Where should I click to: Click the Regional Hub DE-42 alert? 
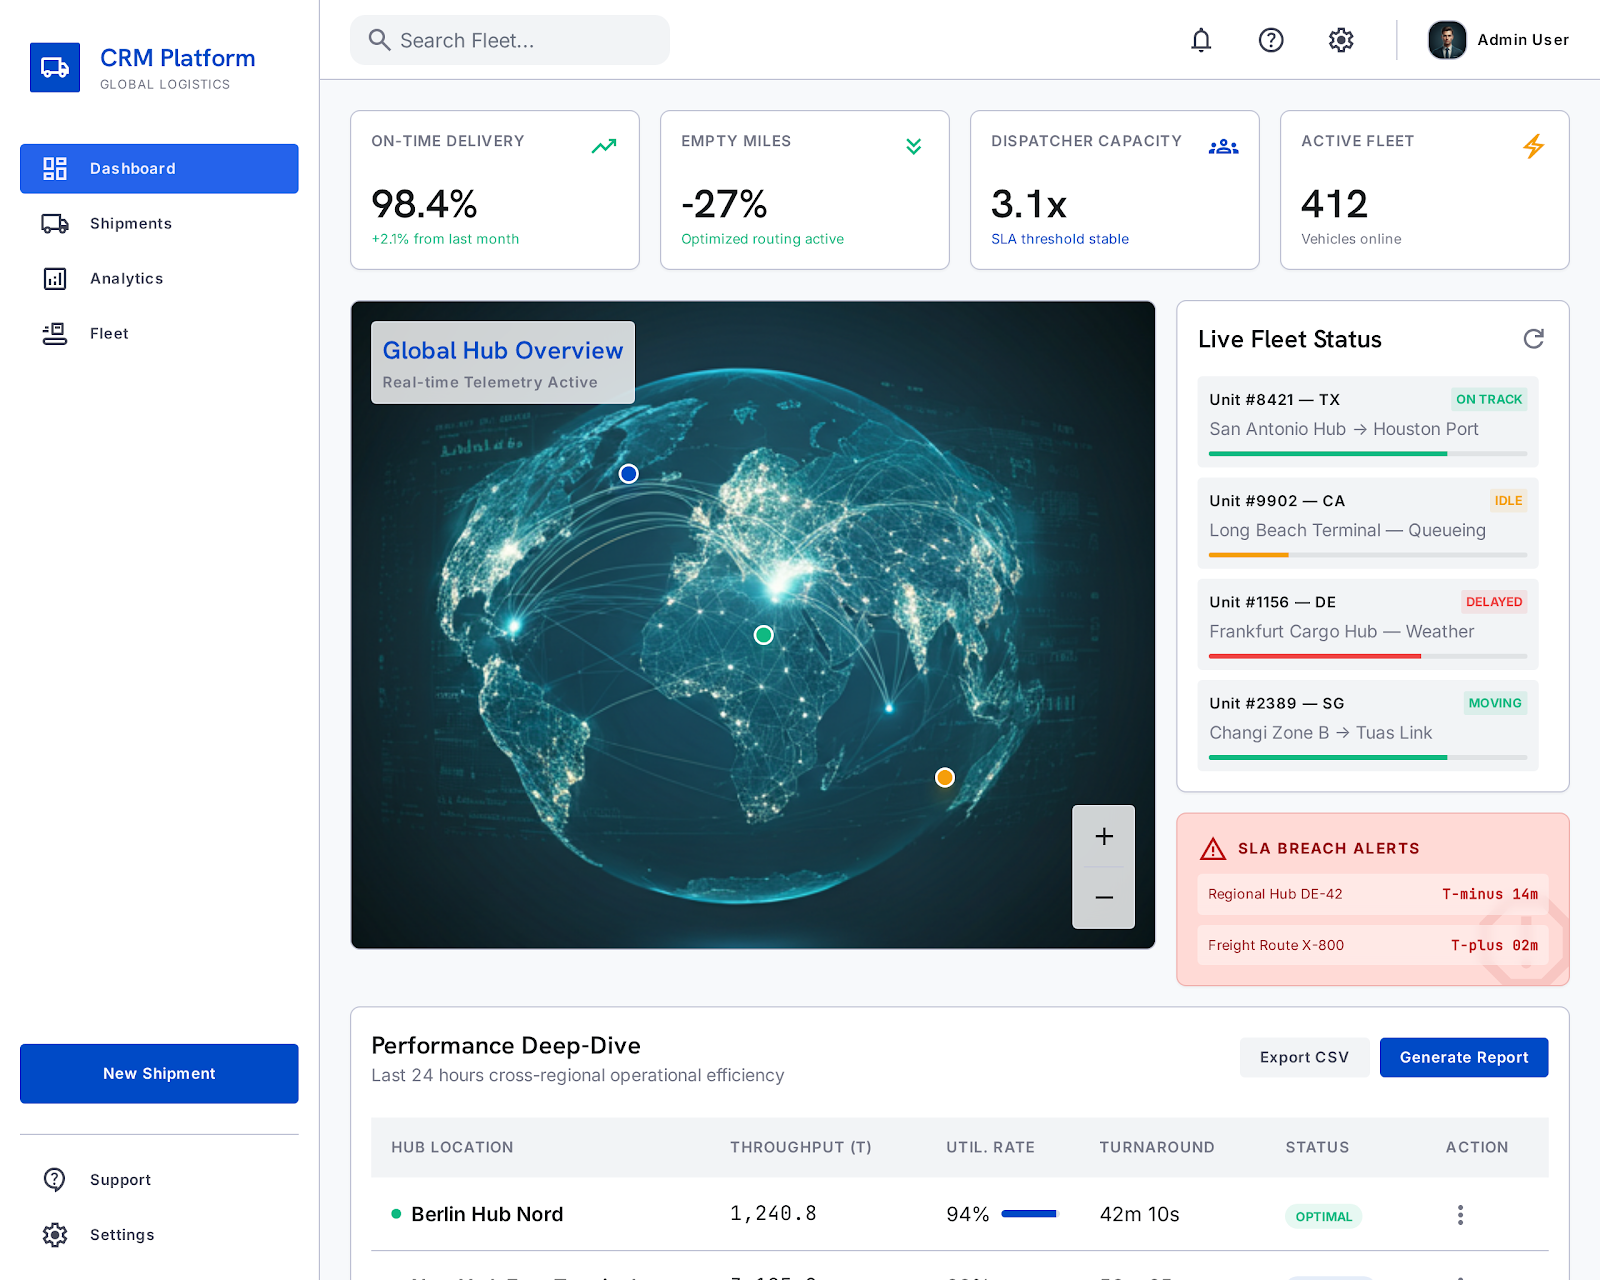[x=1373, y=895]
